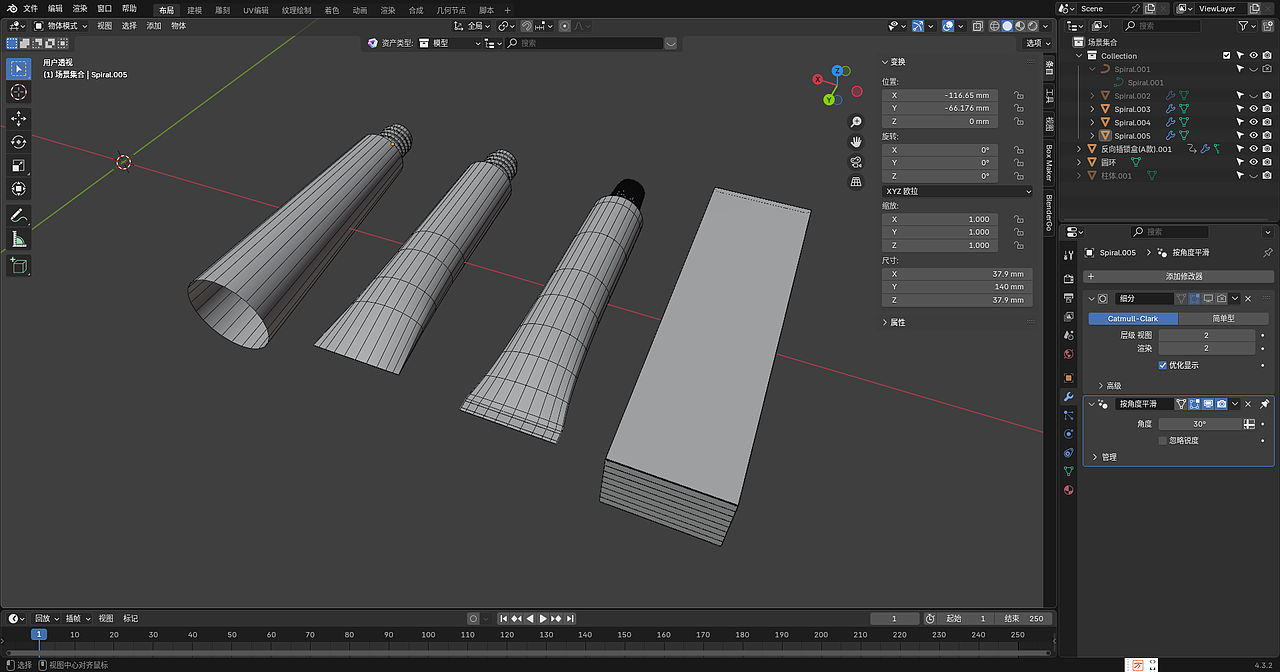Enable 忽略锐度 checkbox
This screenshot has height=672, width=1280.
click(x=1162, y=440)
